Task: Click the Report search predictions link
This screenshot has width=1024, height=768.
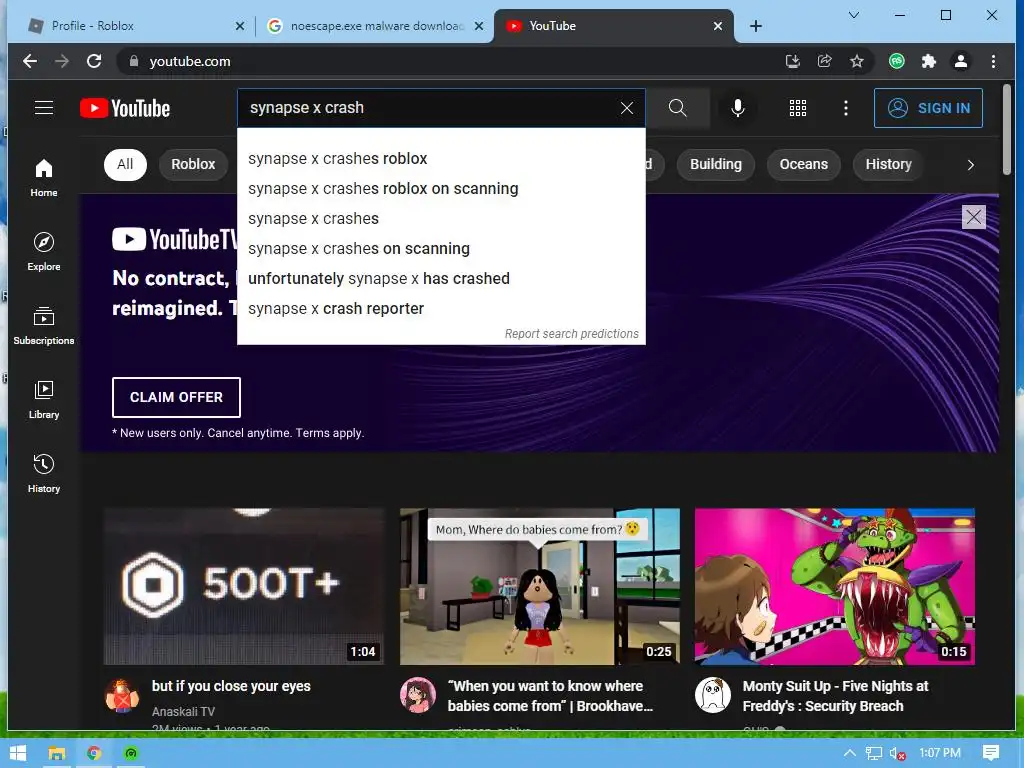Action: click(571, 334)
